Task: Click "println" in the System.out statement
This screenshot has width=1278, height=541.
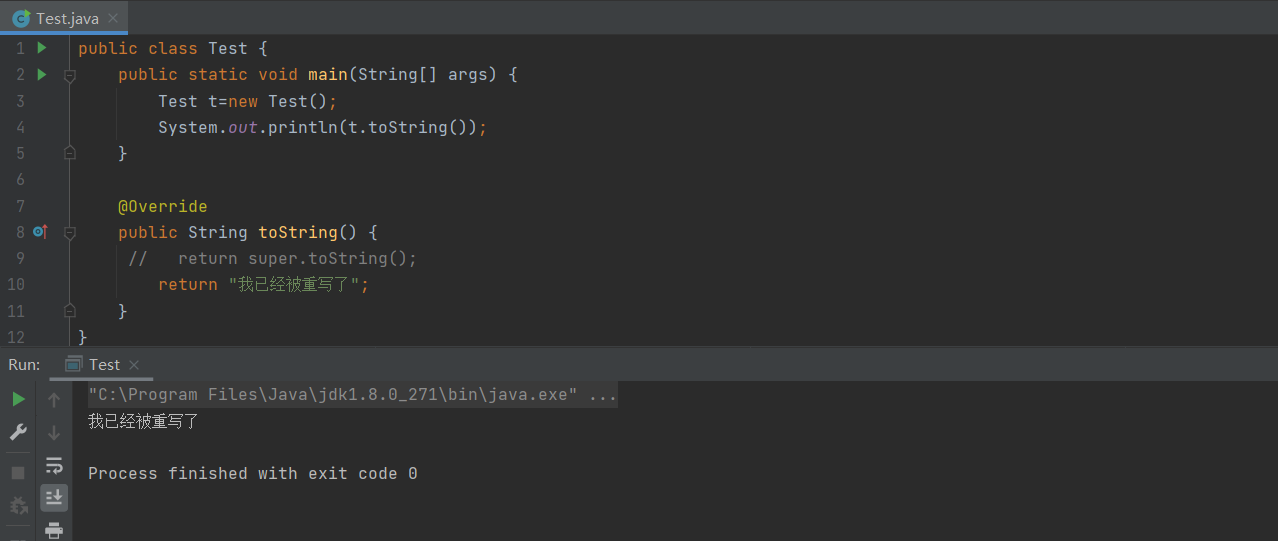Action: pos(303,127)
